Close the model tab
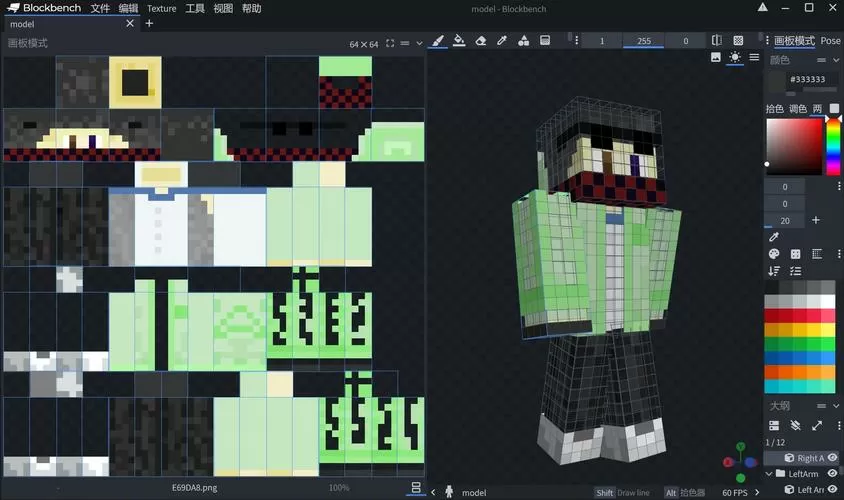The width and height of the screenshot is (844, 500). tap(130, 24)
